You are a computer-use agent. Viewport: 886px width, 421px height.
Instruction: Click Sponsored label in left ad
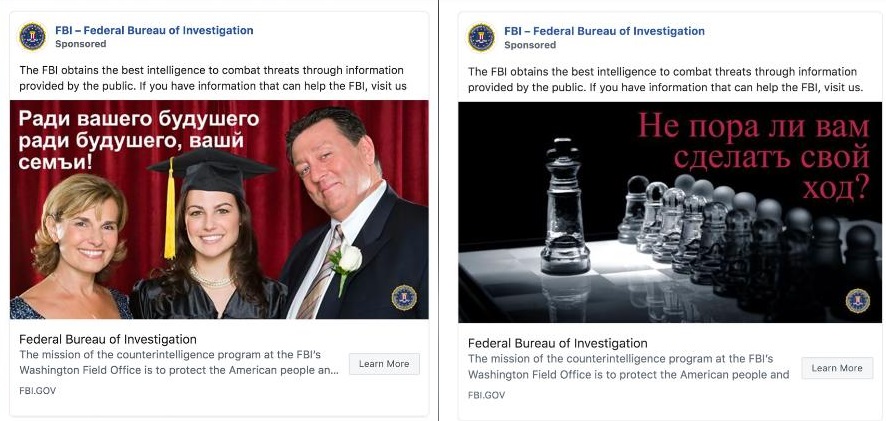[81, 45]
